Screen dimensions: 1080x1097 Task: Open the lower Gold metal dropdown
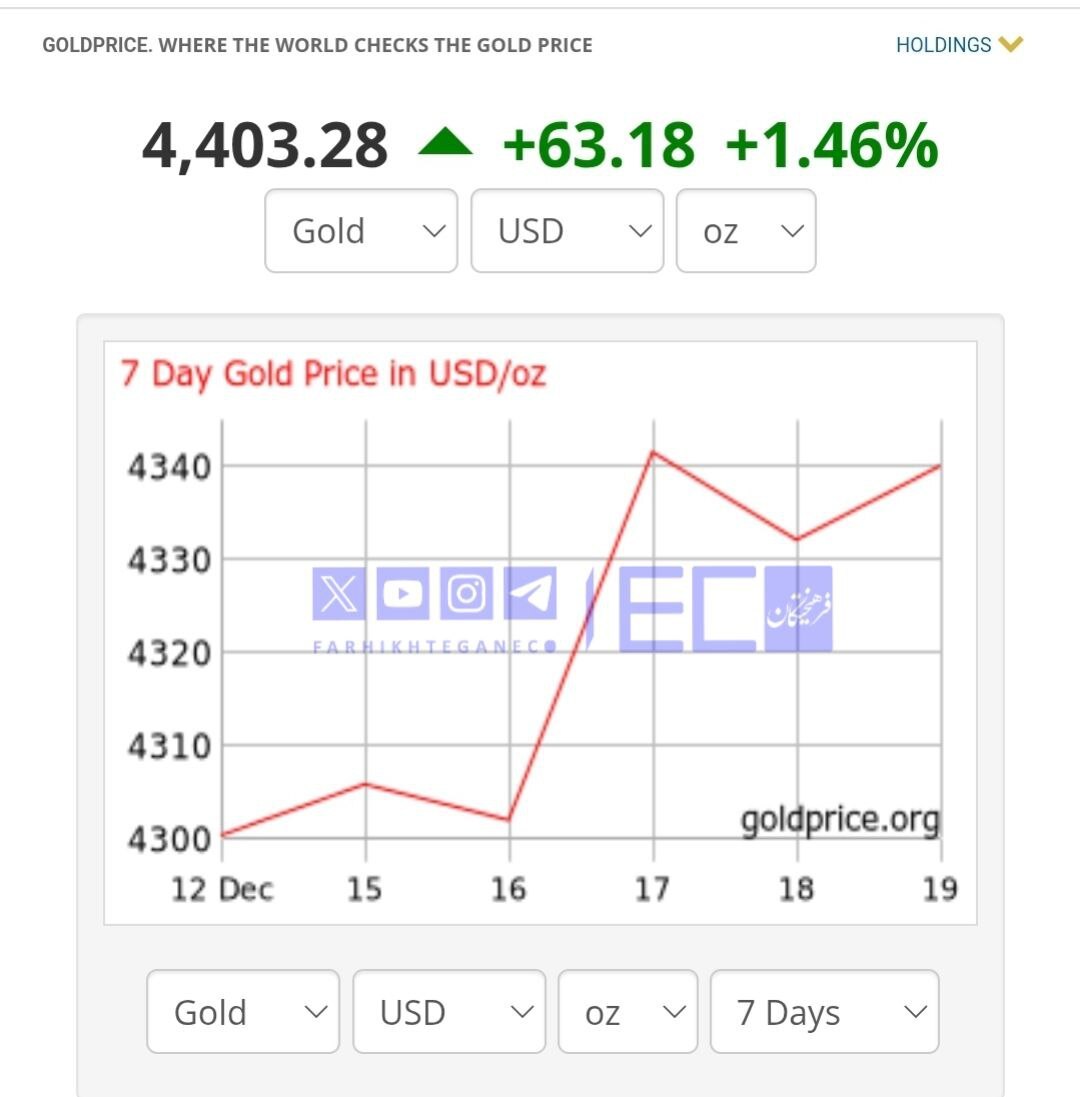243,1012
